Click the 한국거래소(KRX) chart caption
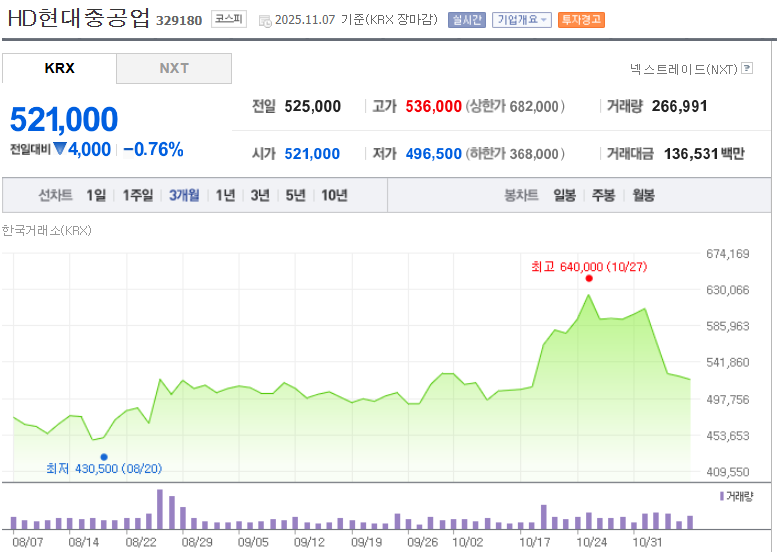The image size is (777, 552). coord(47,230)
